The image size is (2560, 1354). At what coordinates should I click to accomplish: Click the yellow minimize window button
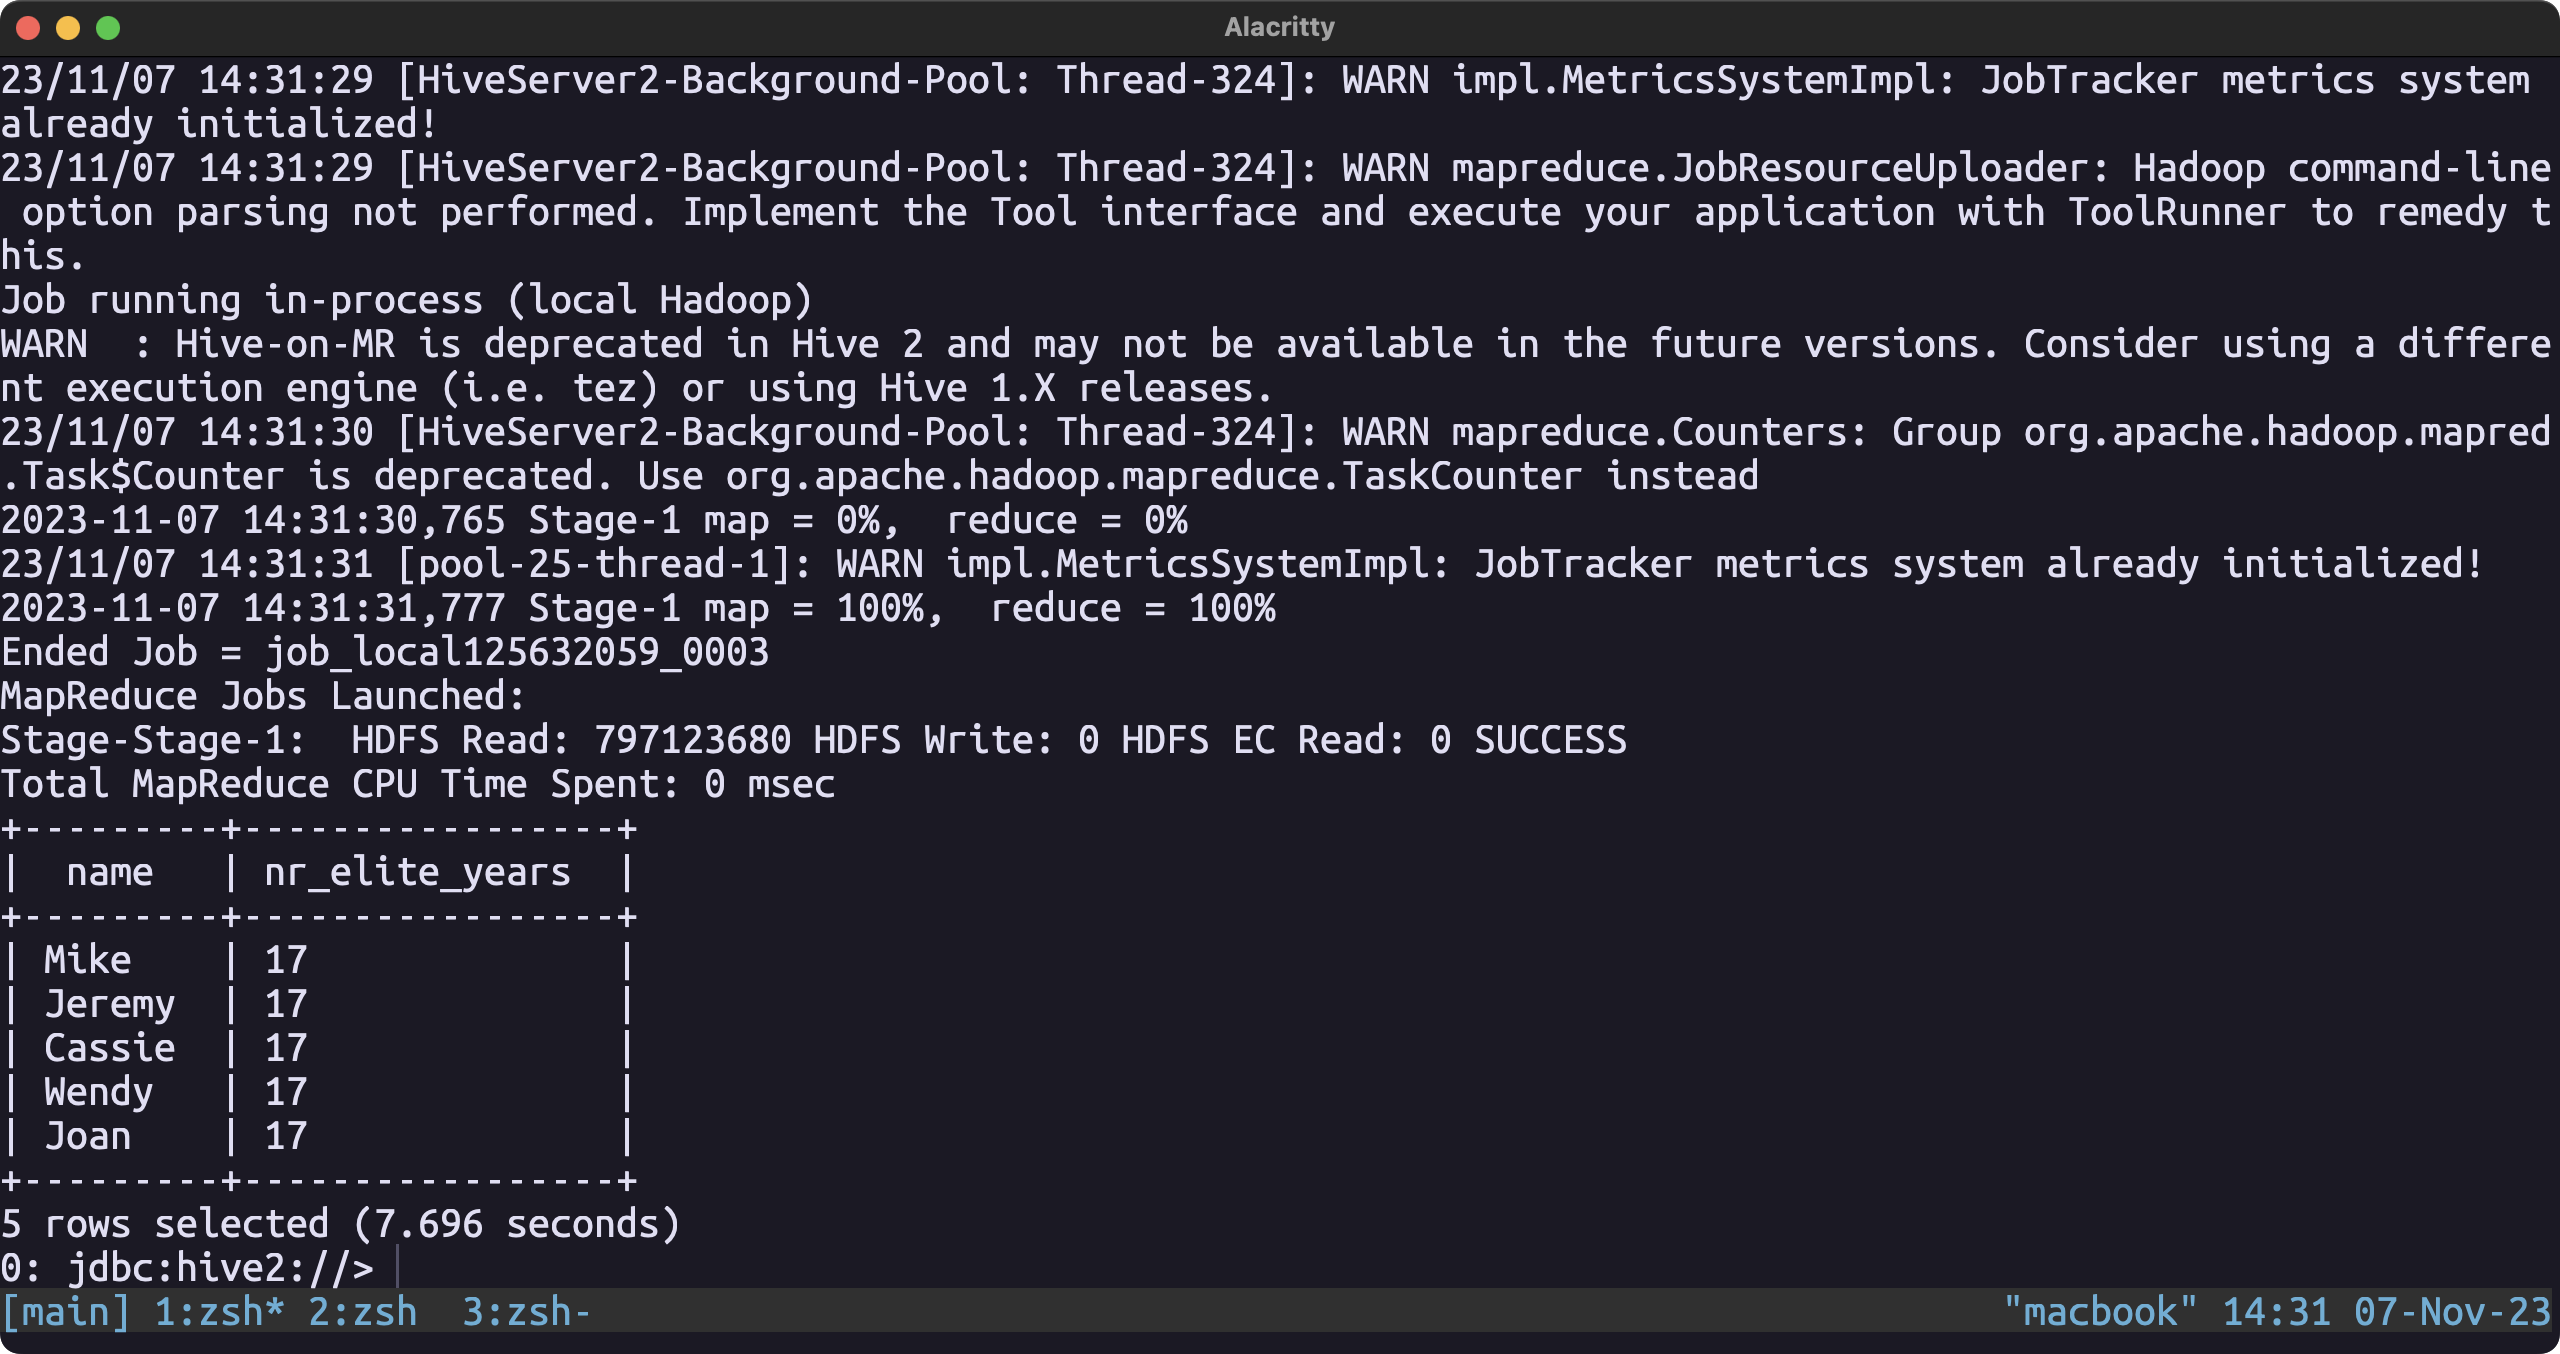tap(68, 28)
